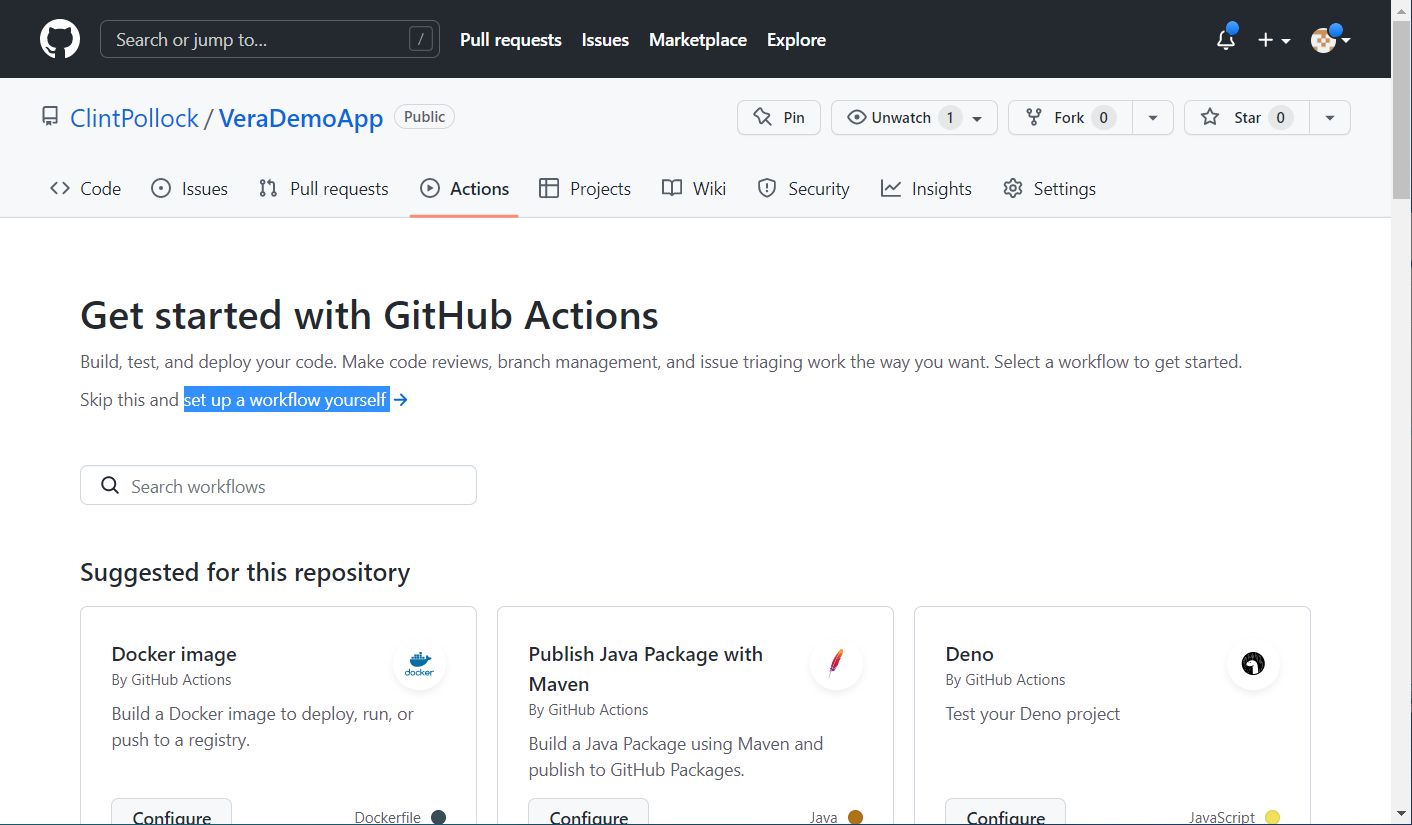1412x825 pixels.
Task: Open the user avatar menu
Action: tap(1331, 39)
